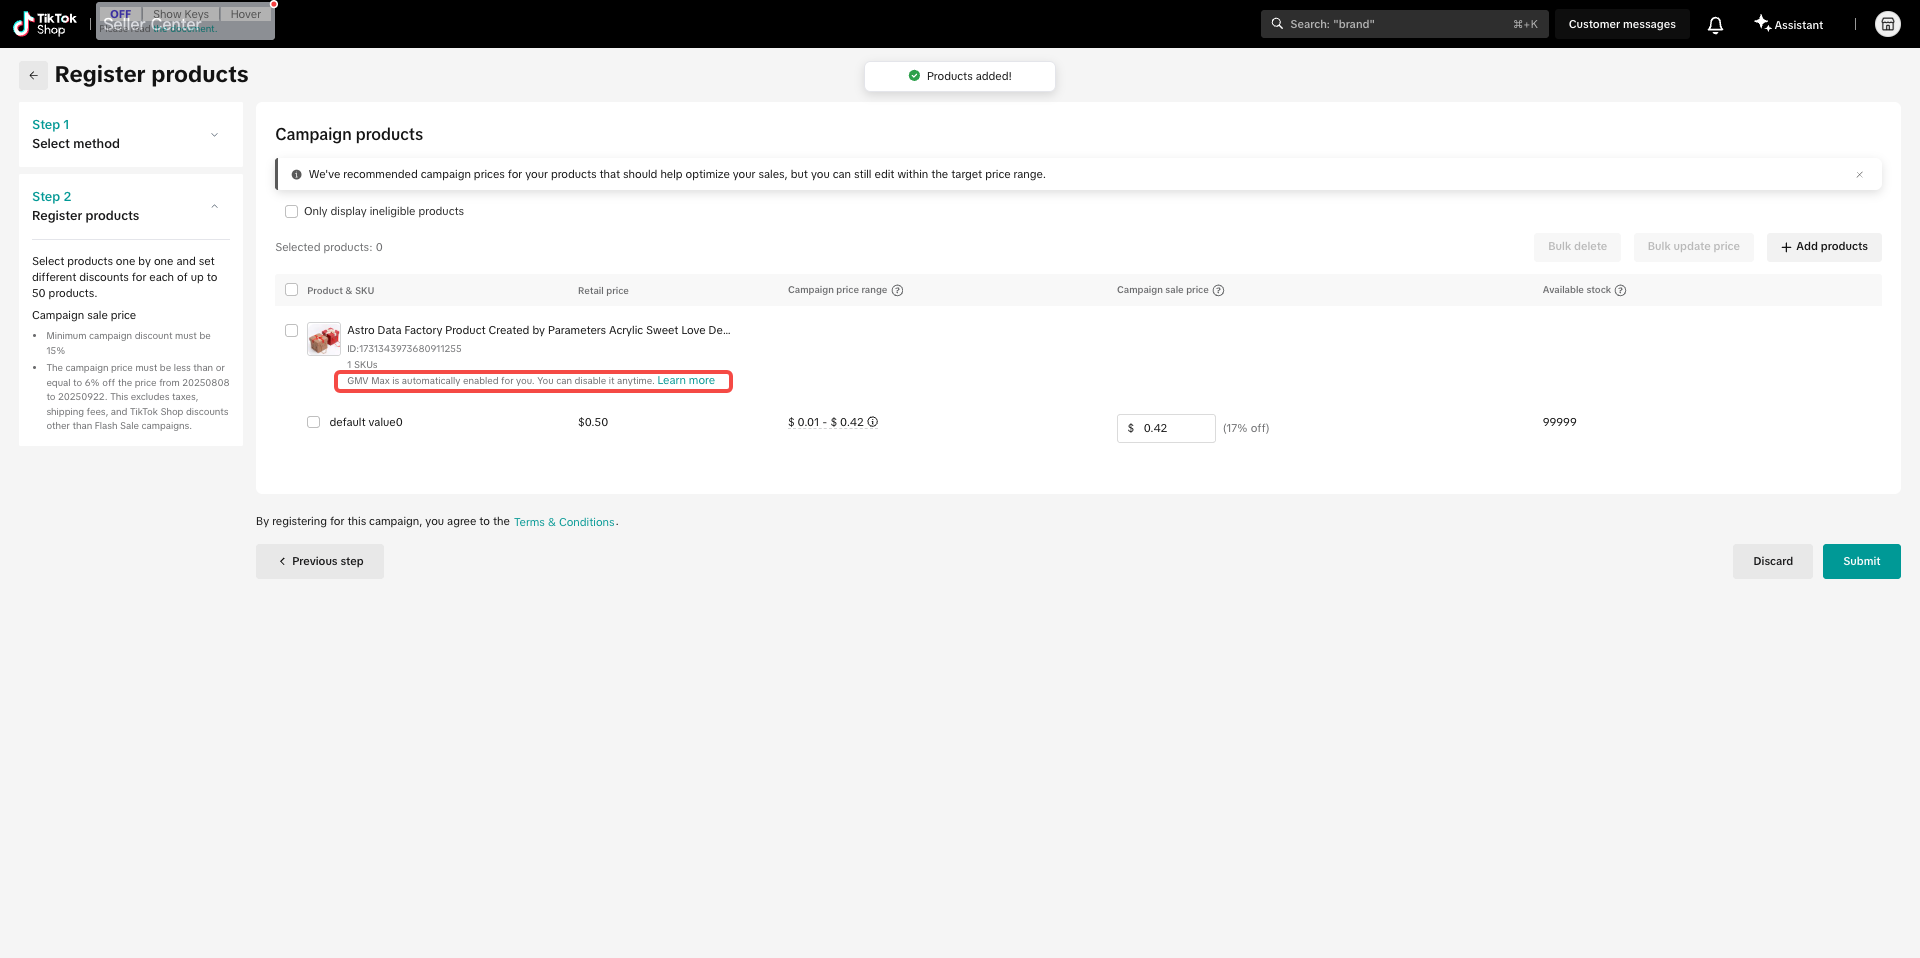Screen dimensions: 1920x958
Task: Click the Campaign sale price help icon
Action: point(1218,291)
